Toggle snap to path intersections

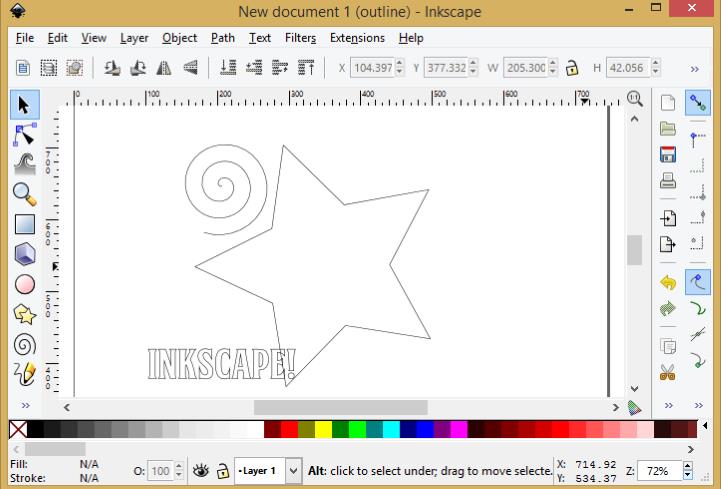[698, 334]
